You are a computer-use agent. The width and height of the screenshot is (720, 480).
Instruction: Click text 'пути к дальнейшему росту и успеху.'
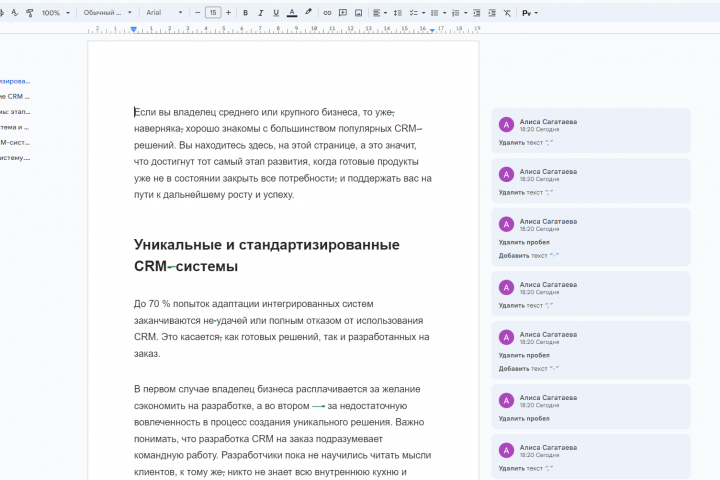(x=214, y=195)
